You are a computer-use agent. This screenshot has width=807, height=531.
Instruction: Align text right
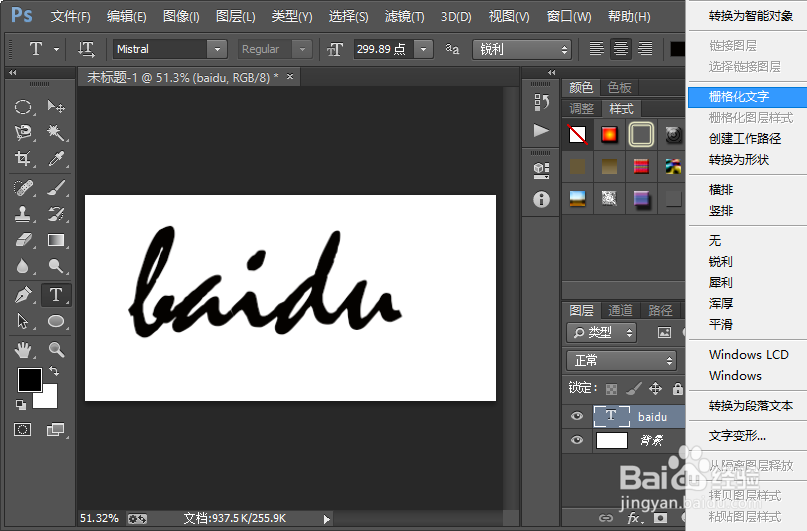pos(645,49)
